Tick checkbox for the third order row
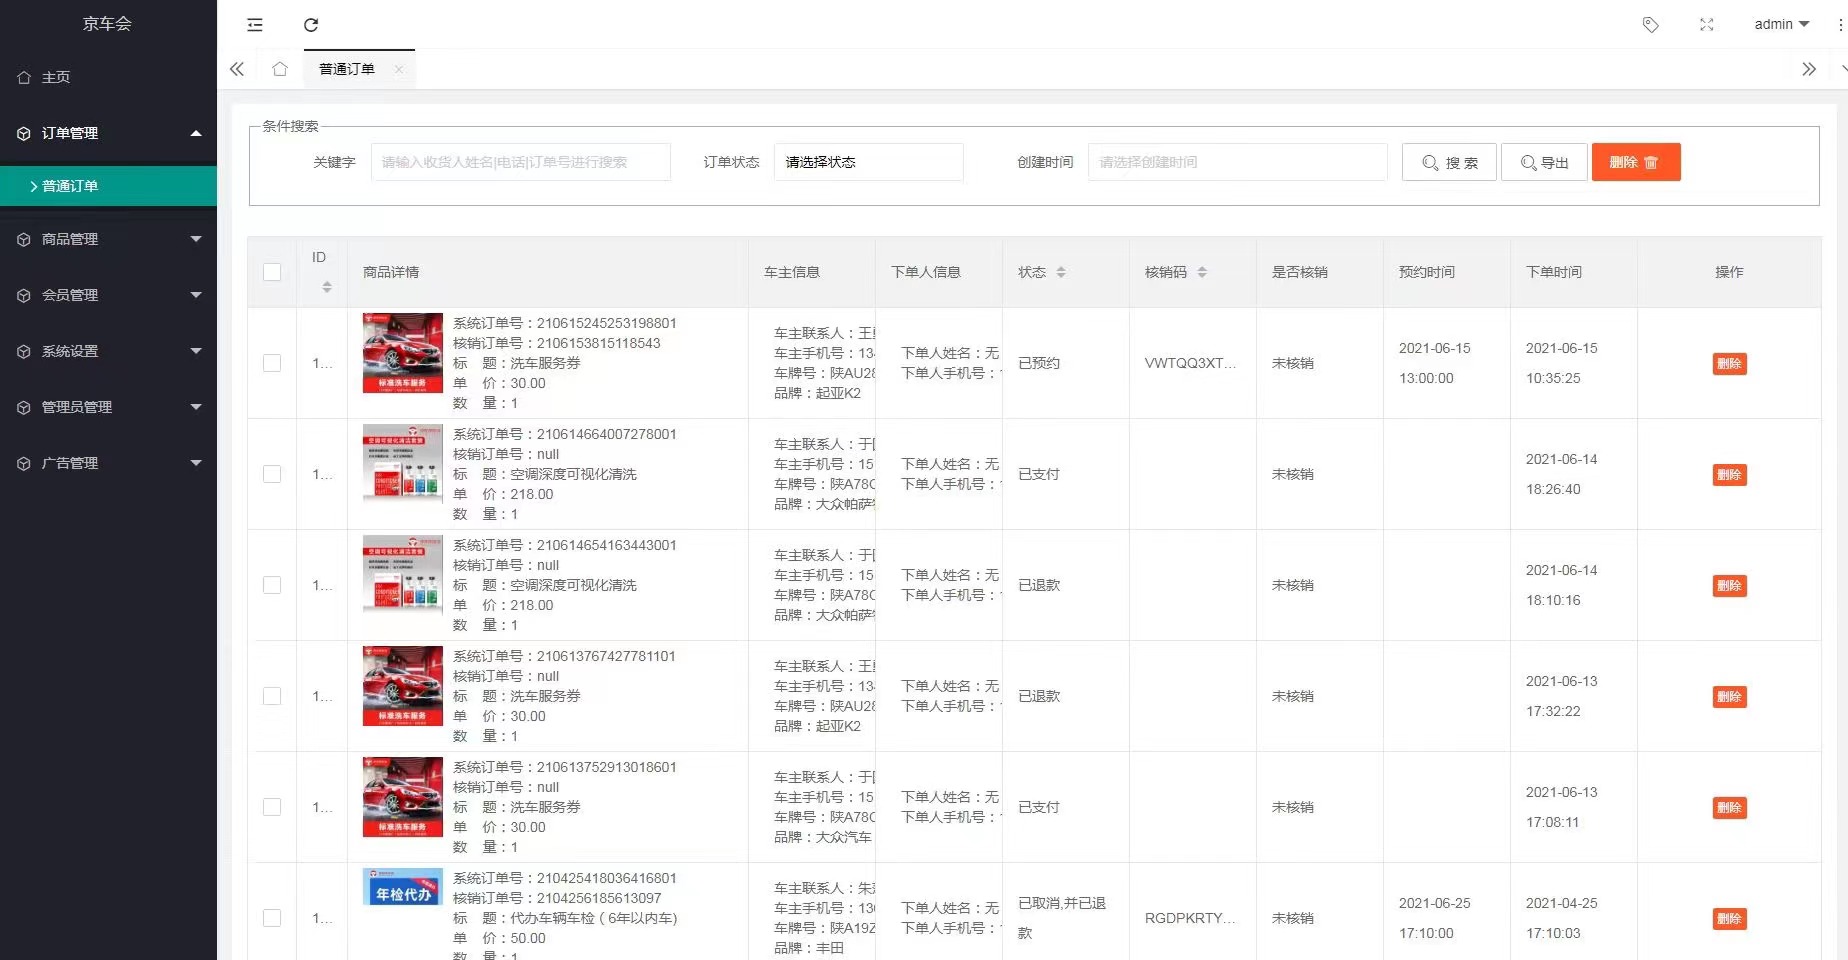This screenshot has width=1848, height=960. pos(272,585)
